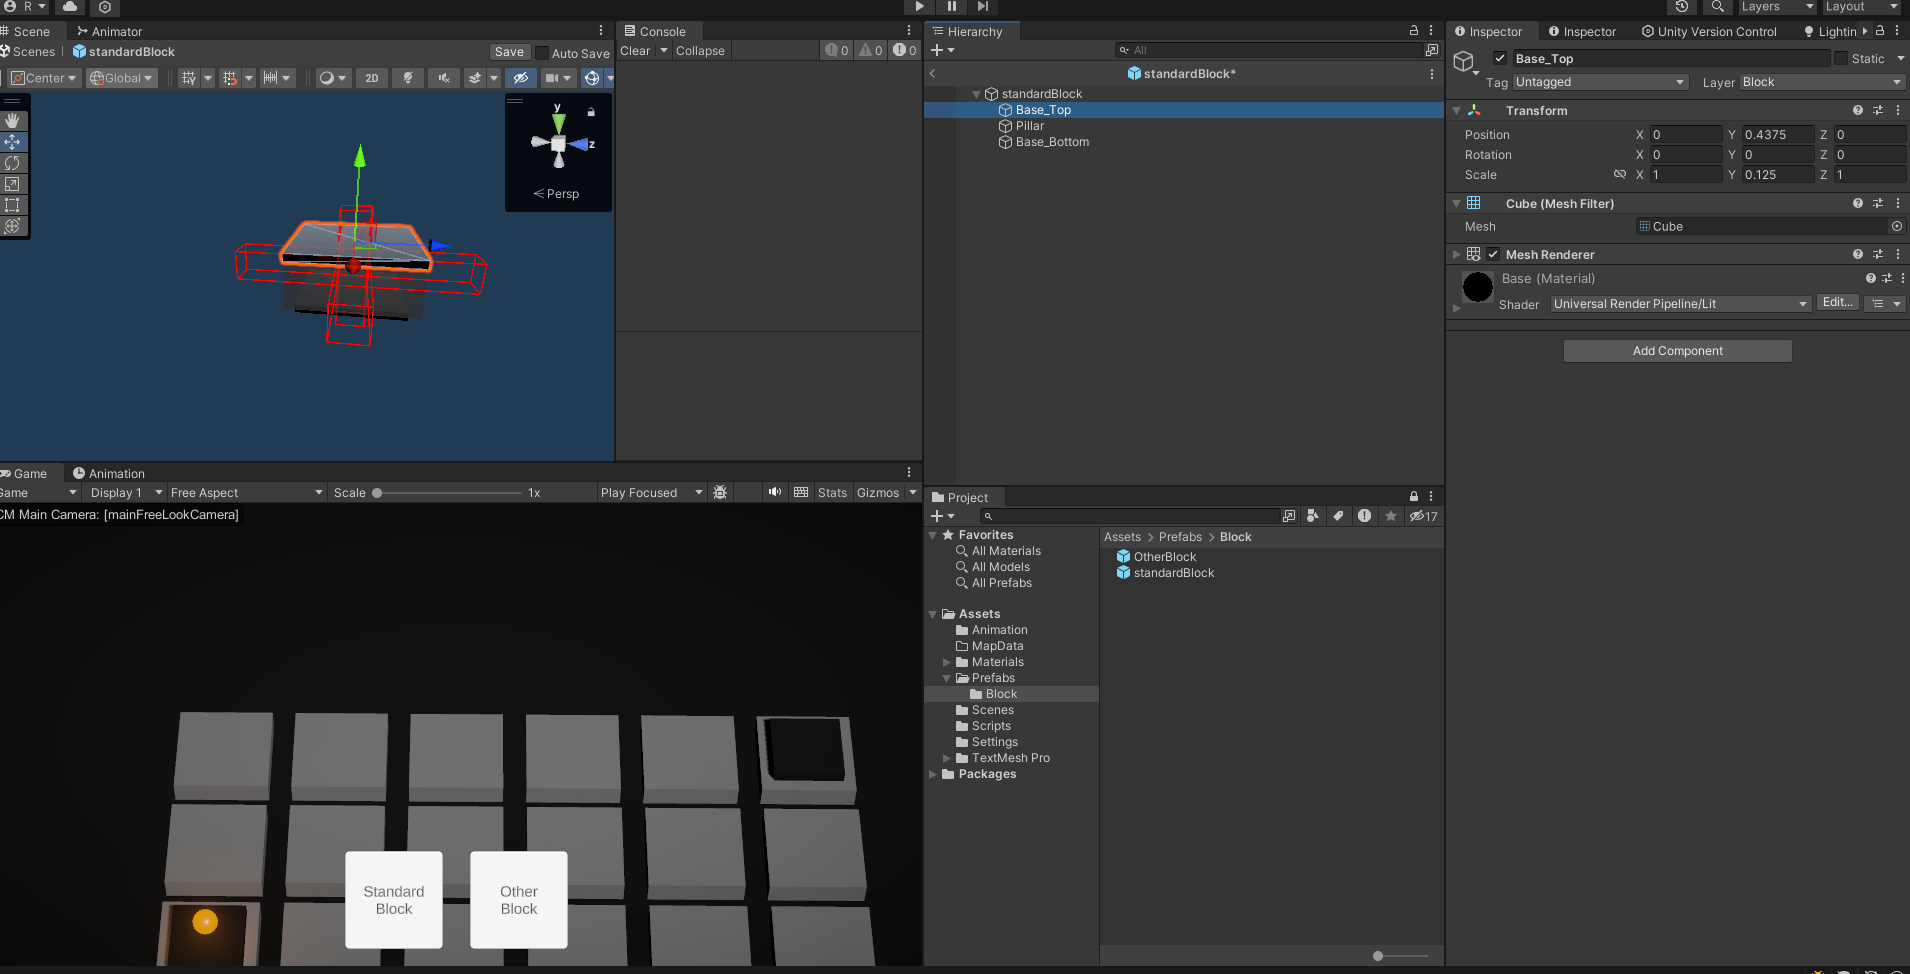Viewport: 1910px width, 974px height.
Task: Click the Step forward playback button
Action: point(983,6)
